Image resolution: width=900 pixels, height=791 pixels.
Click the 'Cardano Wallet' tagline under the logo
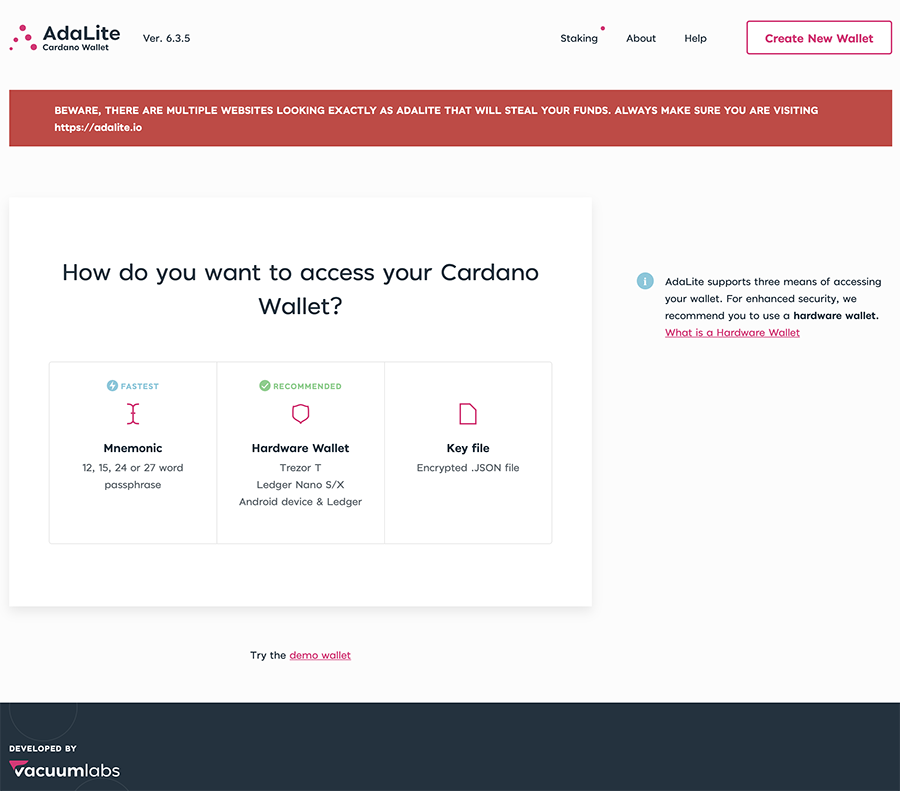tap(75, 48)
